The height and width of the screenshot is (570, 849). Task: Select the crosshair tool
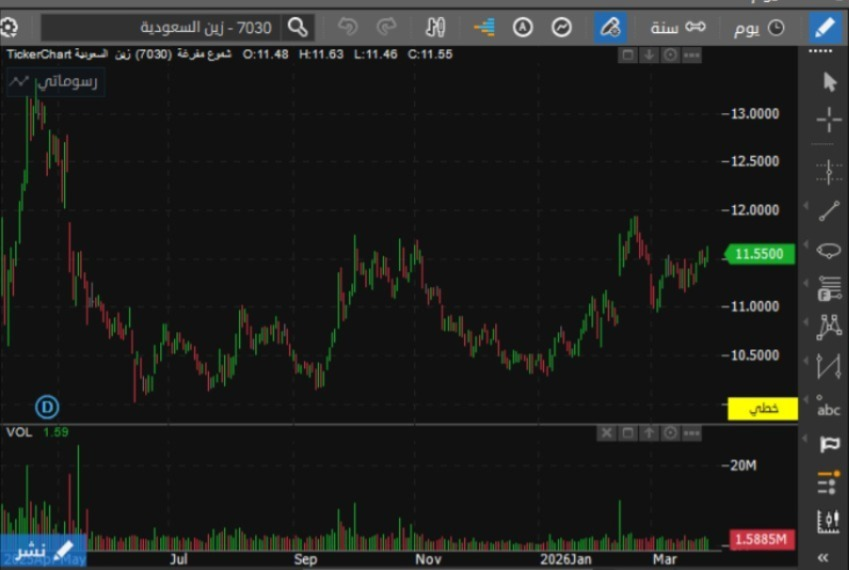point(829,120)
